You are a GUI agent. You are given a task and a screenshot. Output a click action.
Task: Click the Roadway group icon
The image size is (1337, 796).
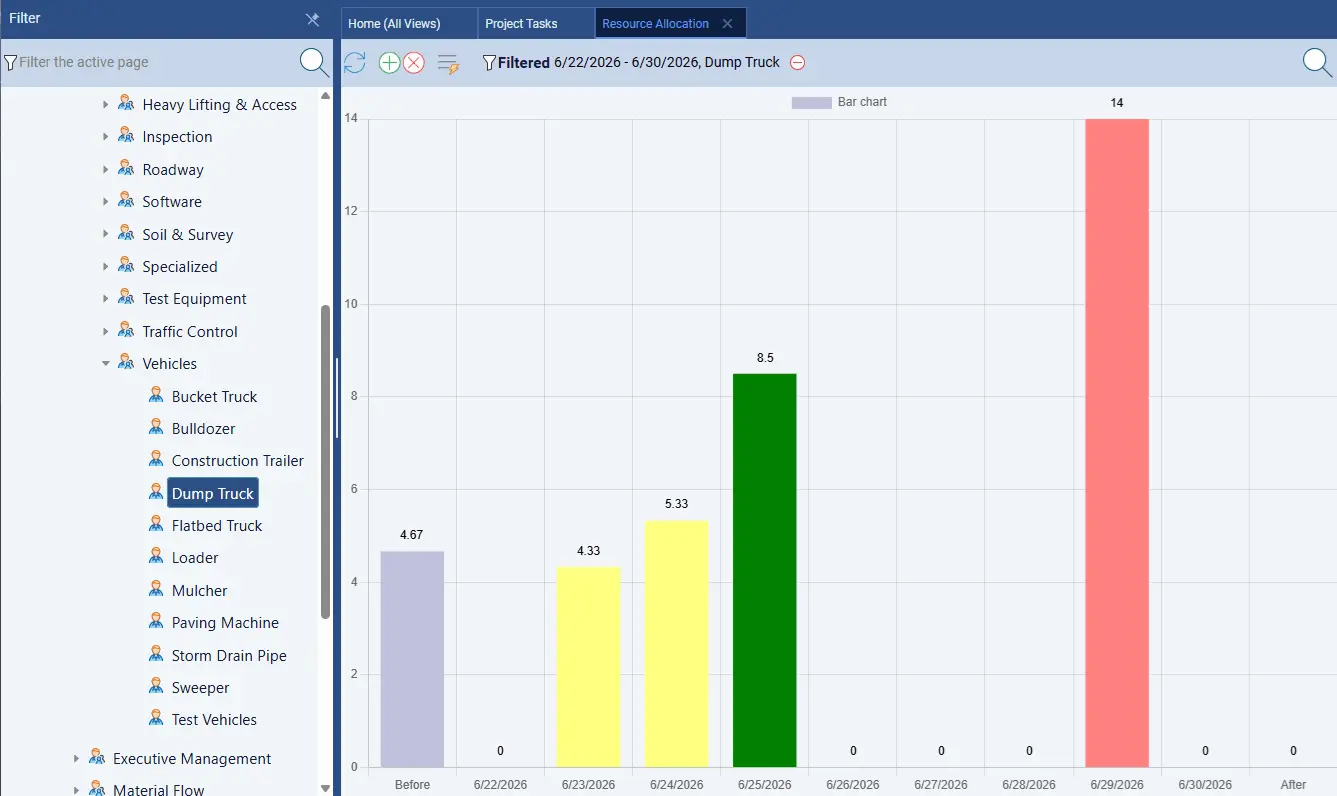126,169
